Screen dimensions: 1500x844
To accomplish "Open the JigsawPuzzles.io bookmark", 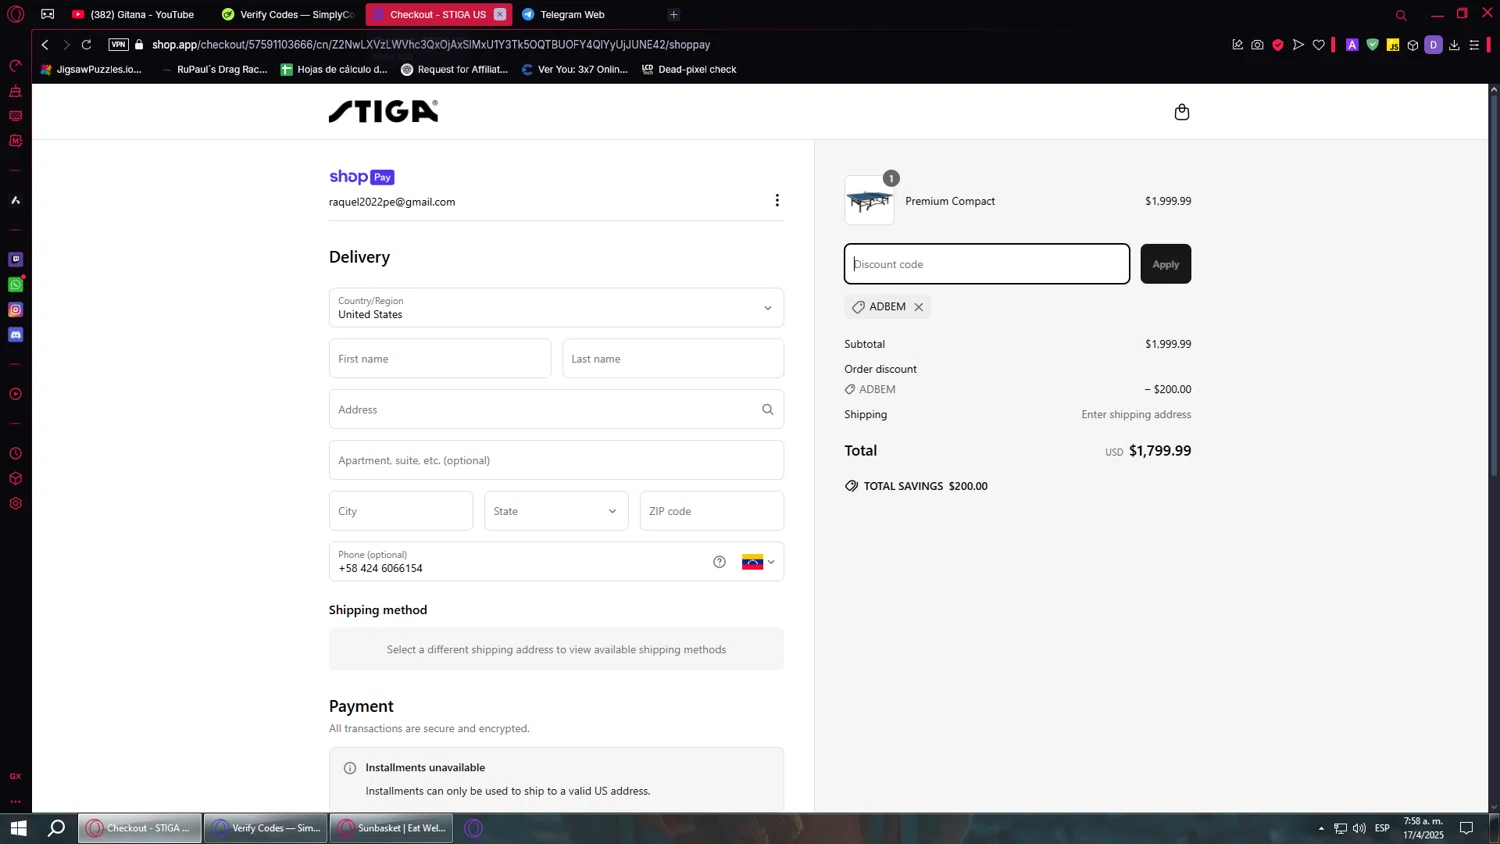I will coord(91,70).
